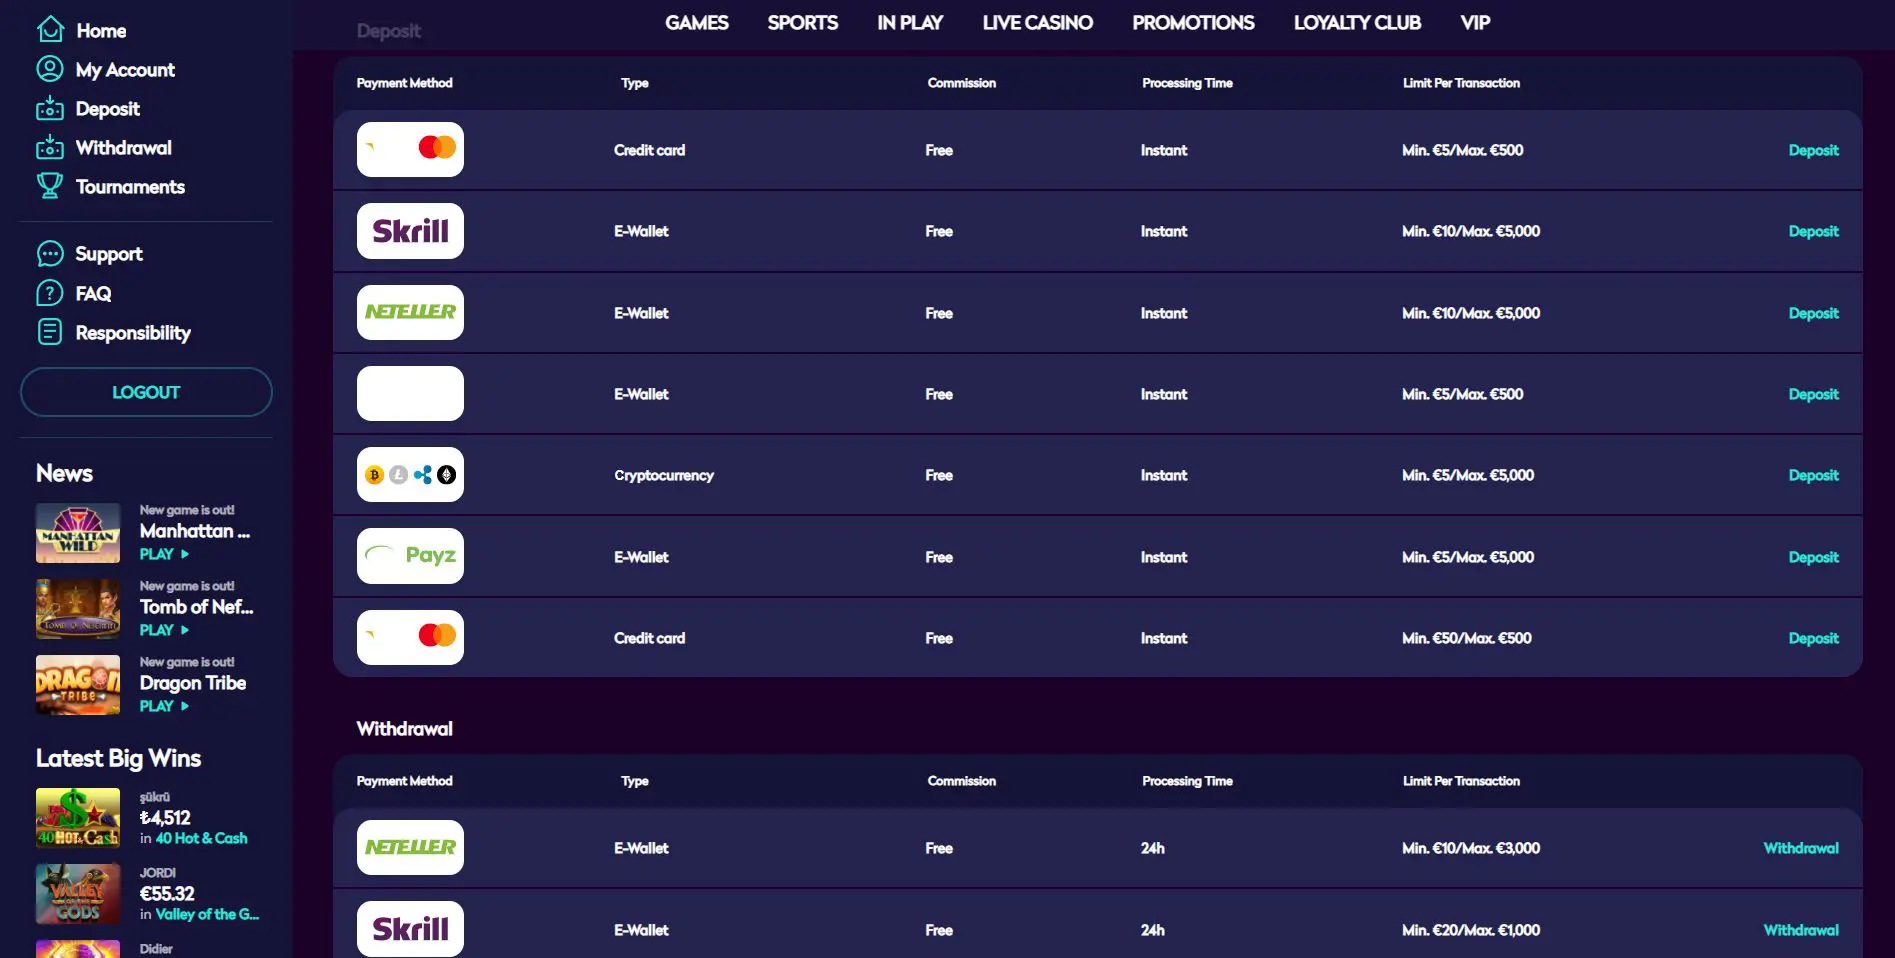Click PLAY link under Manhattan news
Viewport: 1895px width, 958px height.
164,554
